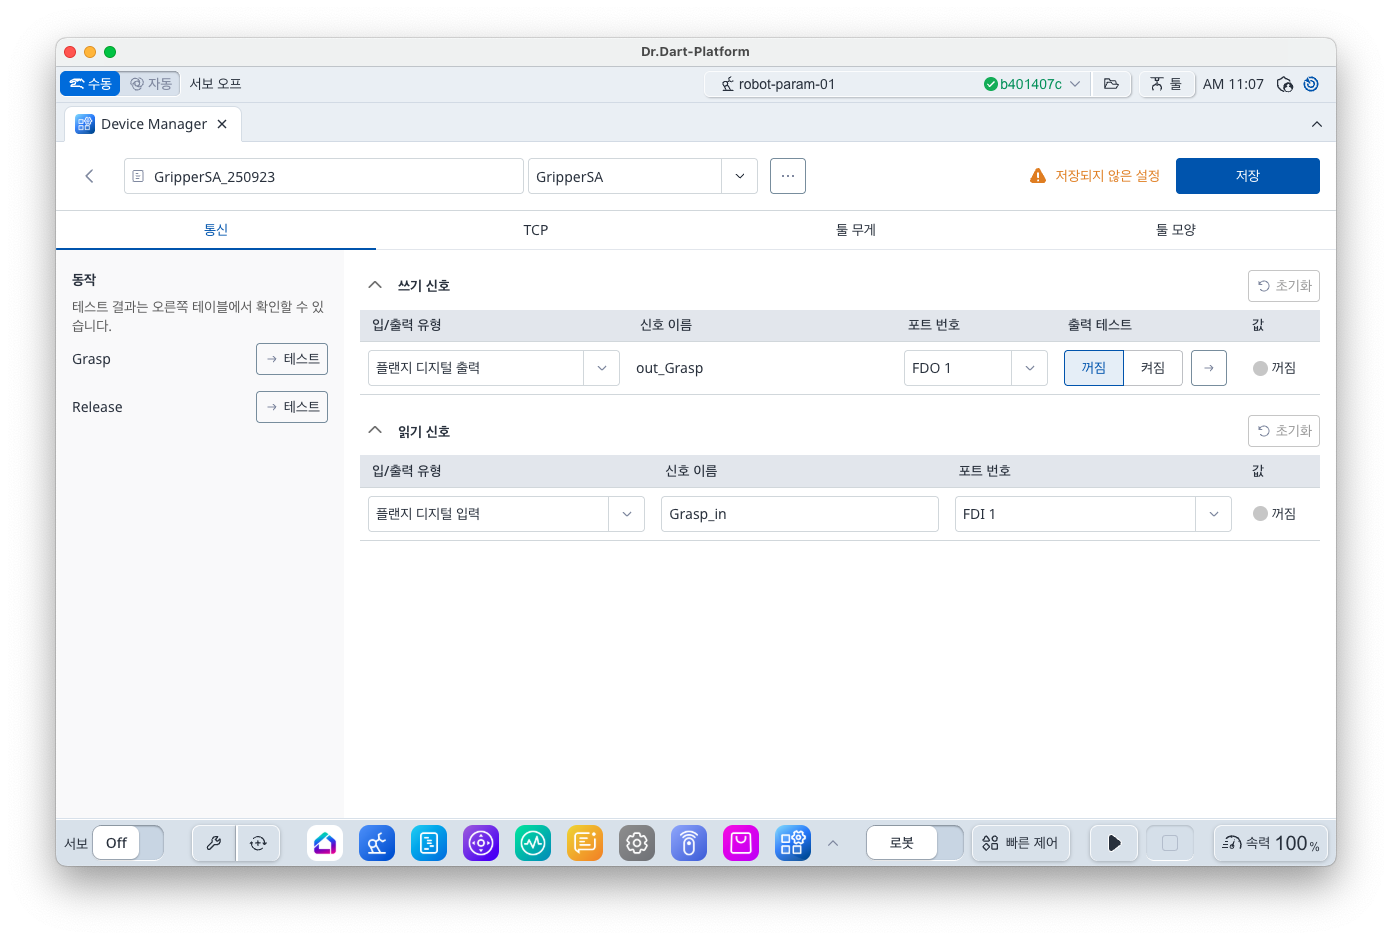Screen dimensions: 1392x940
Task: Open the Settings gear icon in the dock
Action: (x=637, y=843)
